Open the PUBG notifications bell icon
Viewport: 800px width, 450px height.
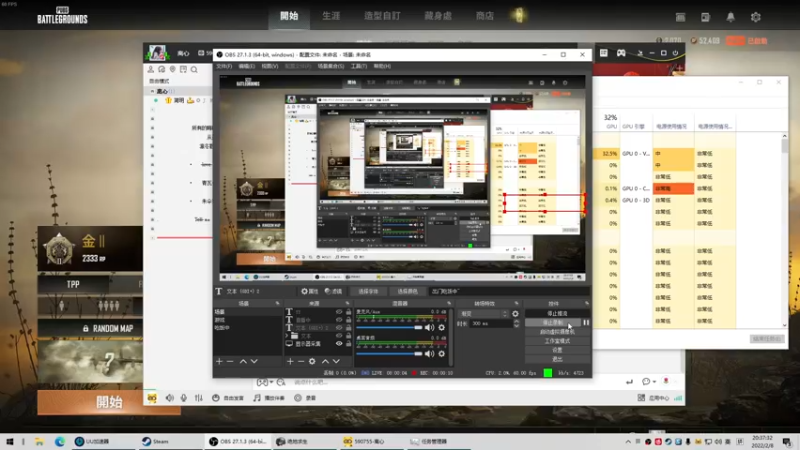pos(731,17)
